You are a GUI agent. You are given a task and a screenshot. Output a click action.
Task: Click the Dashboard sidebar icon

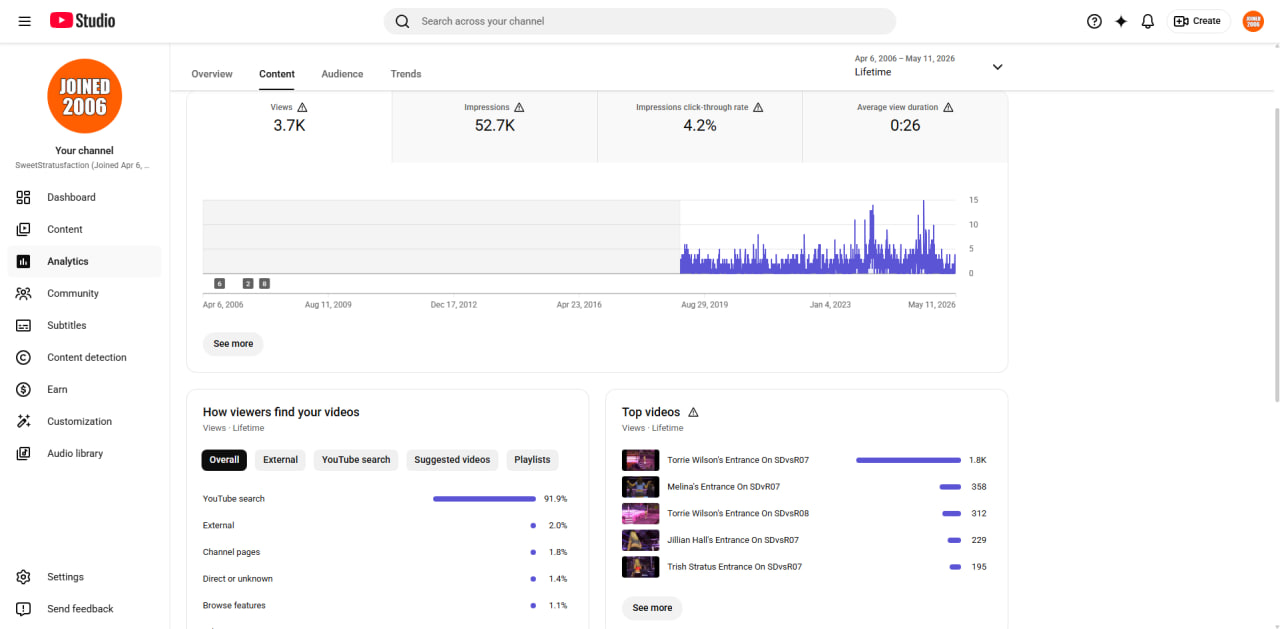24,197
